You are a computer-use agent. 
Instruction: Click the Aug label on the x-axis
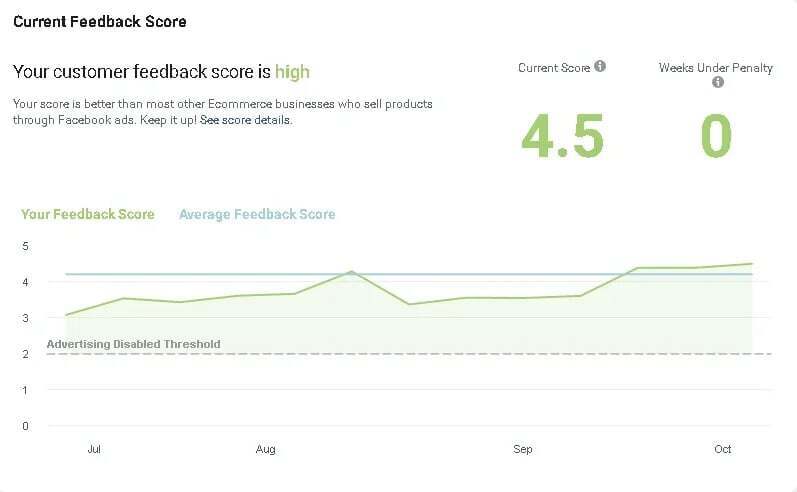click(266, 449)
